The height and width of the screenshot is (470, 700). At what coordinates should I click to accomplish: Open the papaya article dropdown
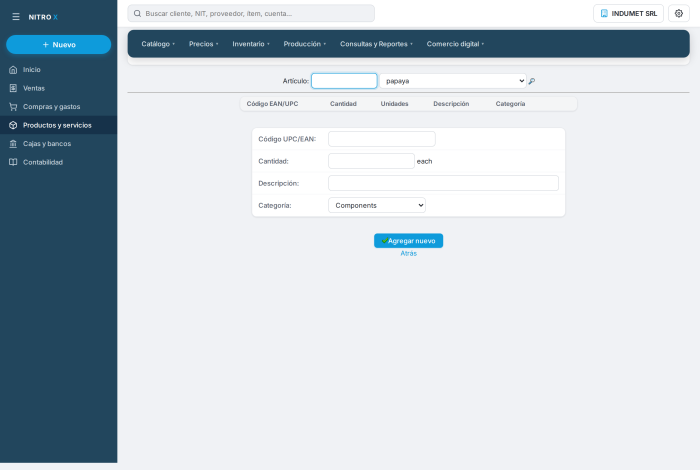click(x=453, y=81)
